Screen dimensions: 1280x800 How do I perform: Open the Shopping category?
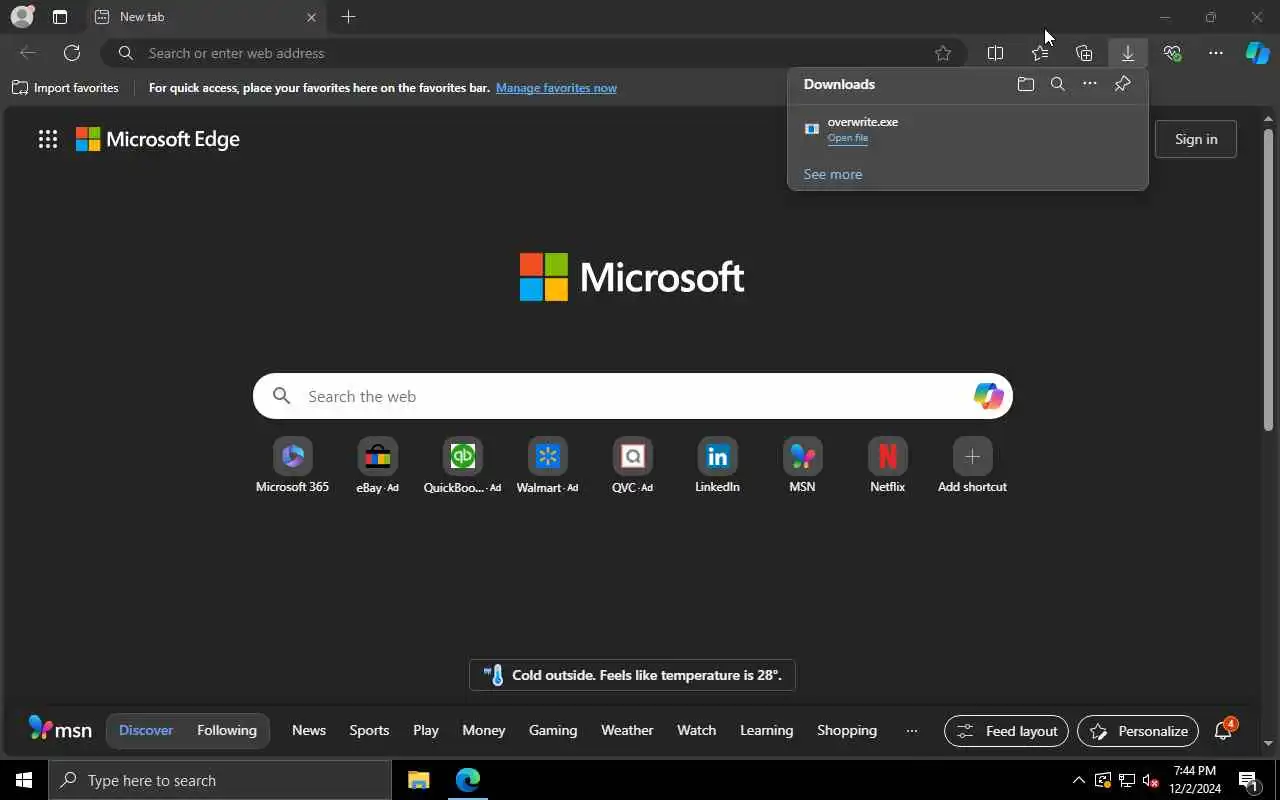[847, 730]
